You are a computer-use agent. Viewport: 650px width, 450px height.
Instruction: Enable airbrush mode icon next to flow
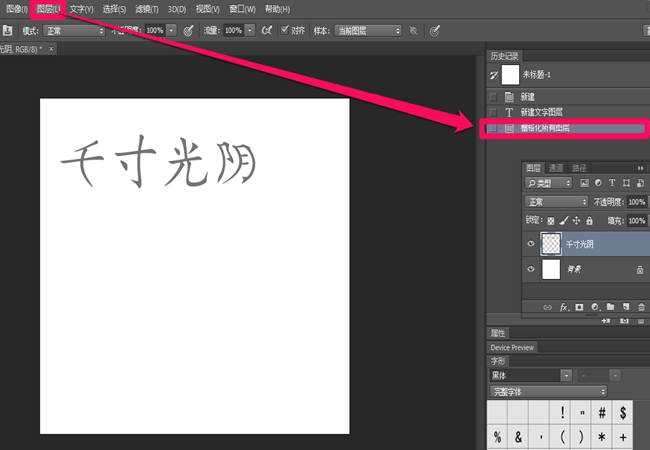point(267,30)
